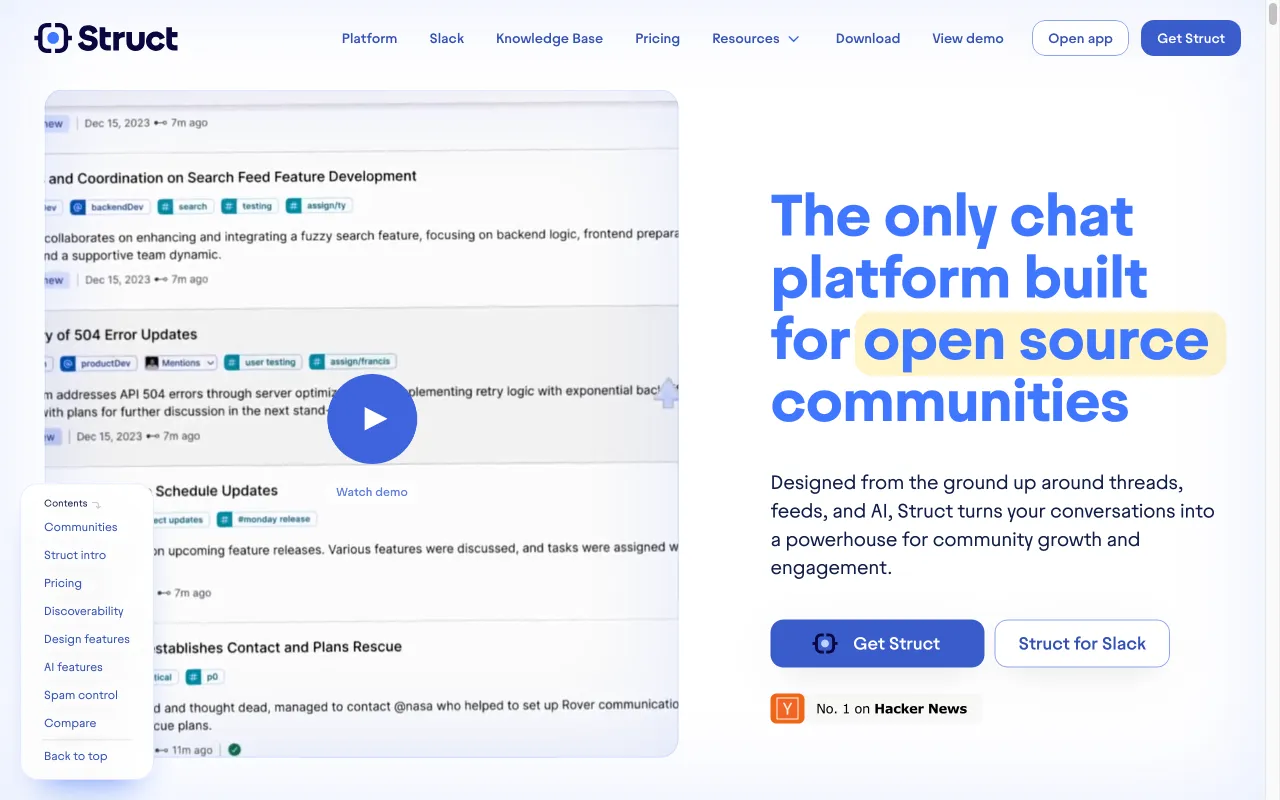The height and width of the screenshot is (800, 1280).
Task: Jump to Pricing in Contents list
Action: pyautogui.click(x=63, y=583)
